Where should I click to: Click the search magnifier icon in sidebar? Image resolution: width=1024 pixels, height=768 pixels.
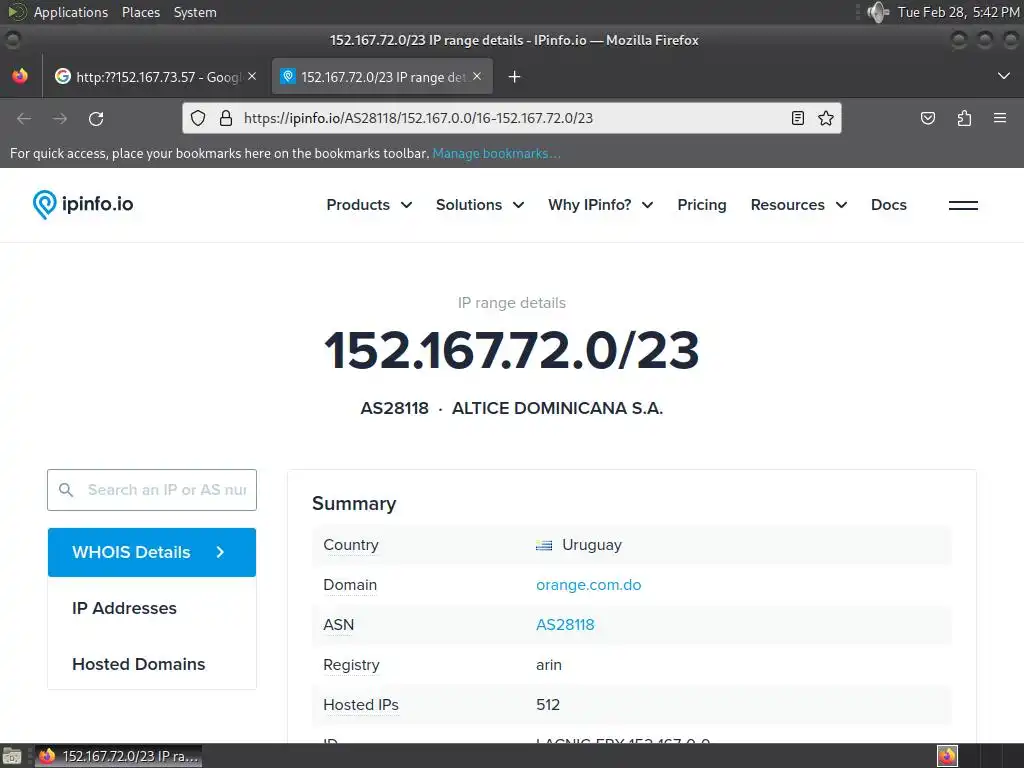coord(66,490)
